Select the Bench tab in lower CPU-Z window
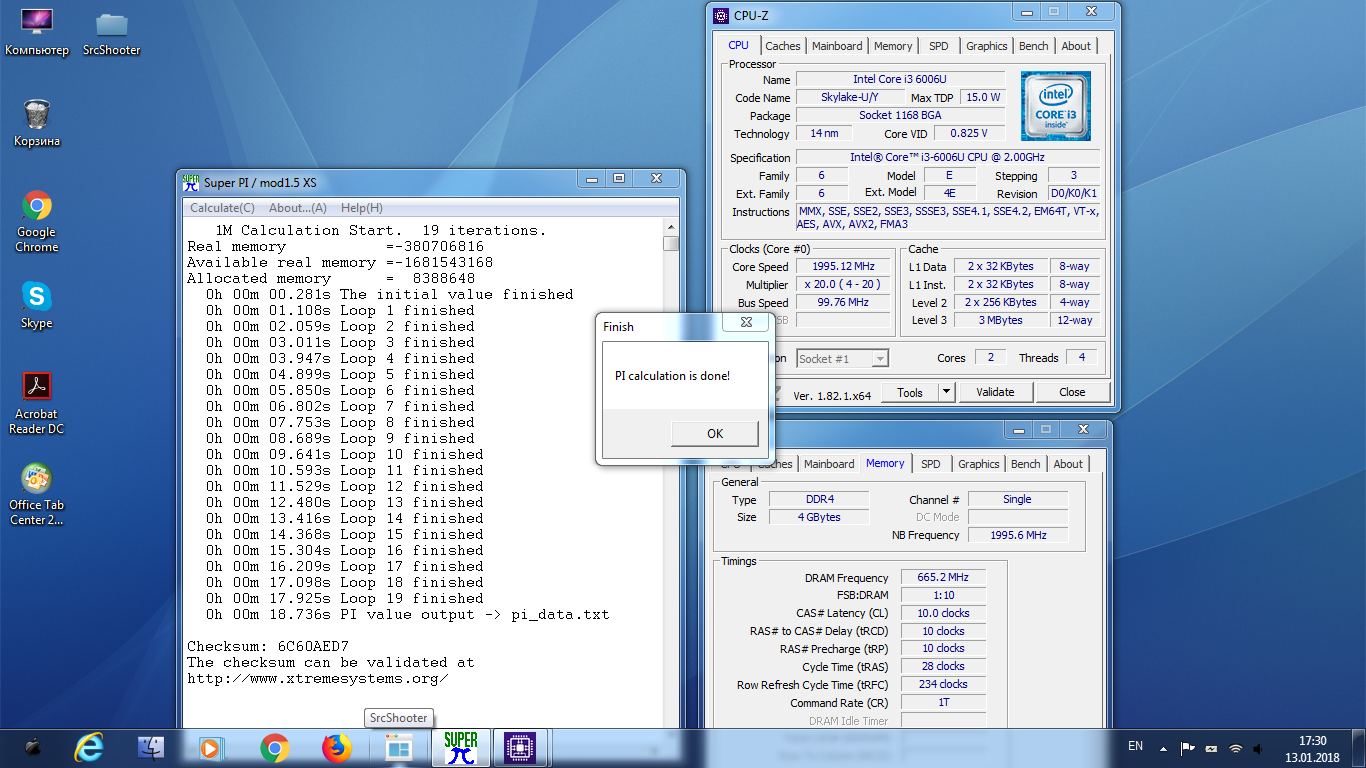 click(1025, 464)
